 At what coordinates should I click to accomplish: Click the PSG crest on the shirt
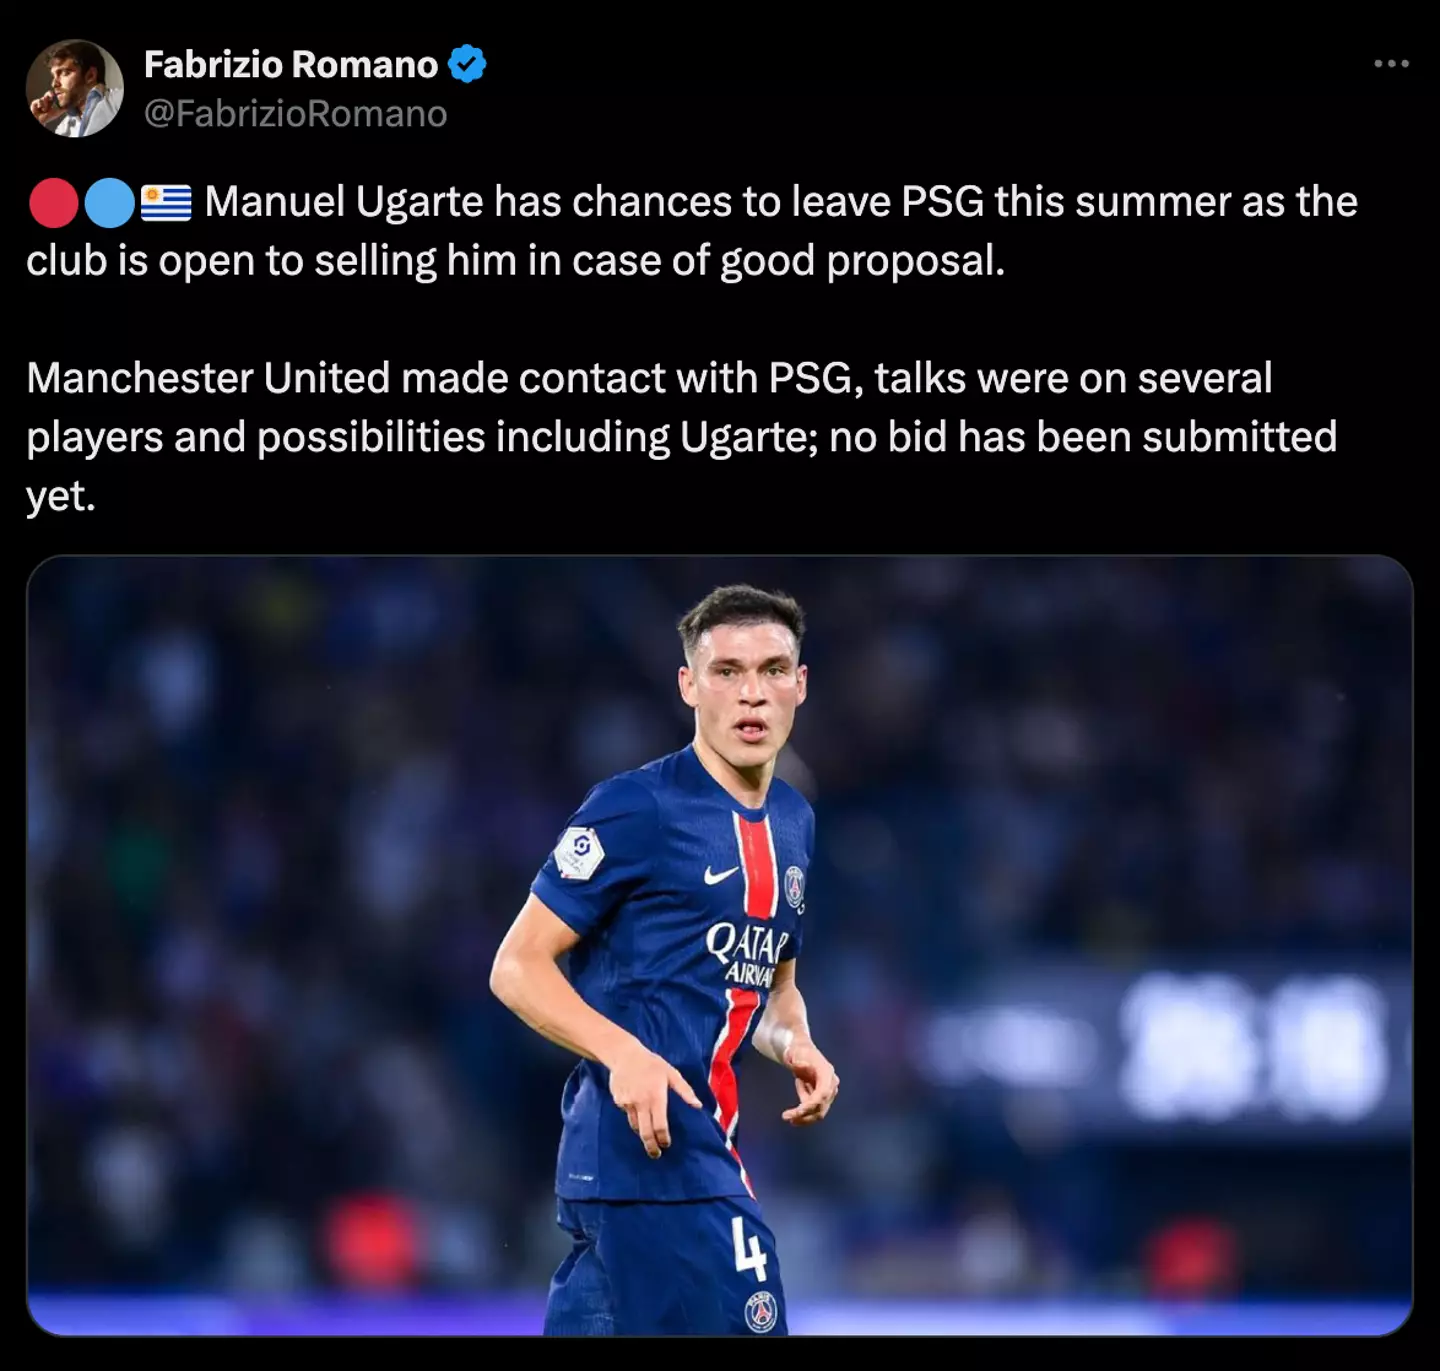794,886
